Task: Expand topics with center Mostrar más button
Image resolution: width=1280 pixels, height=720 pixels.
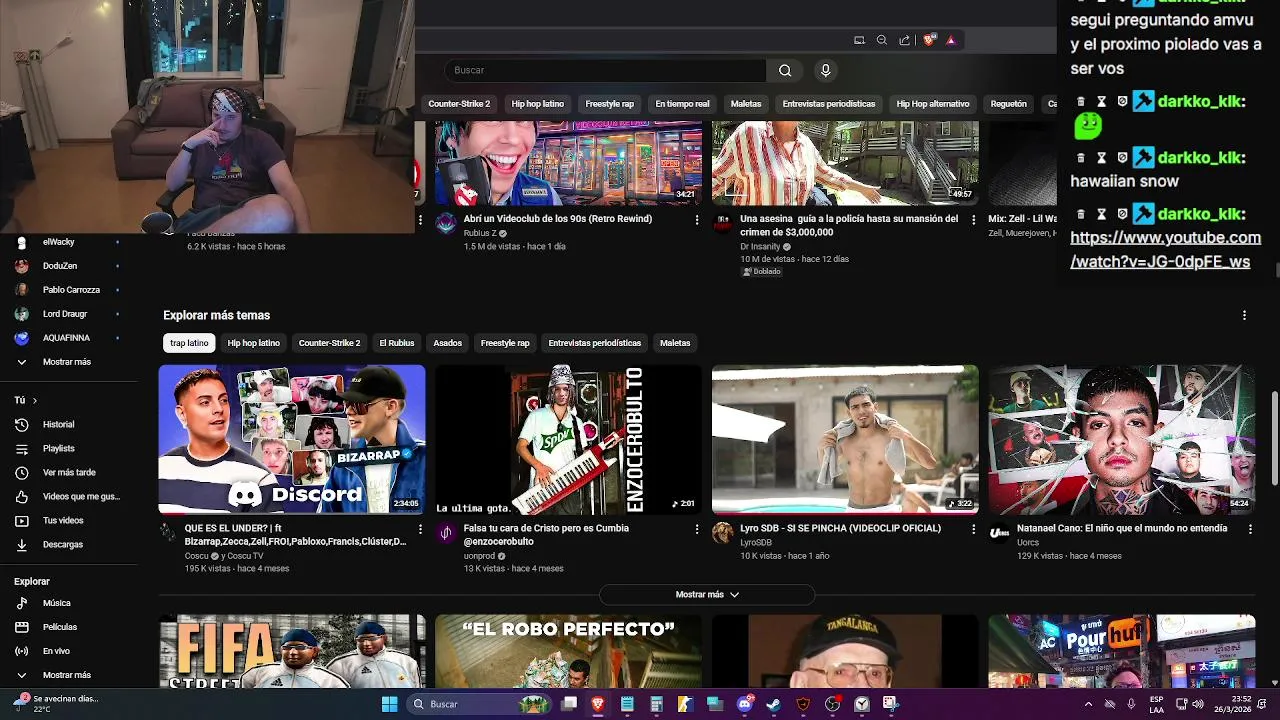Action: coord(707,594)
